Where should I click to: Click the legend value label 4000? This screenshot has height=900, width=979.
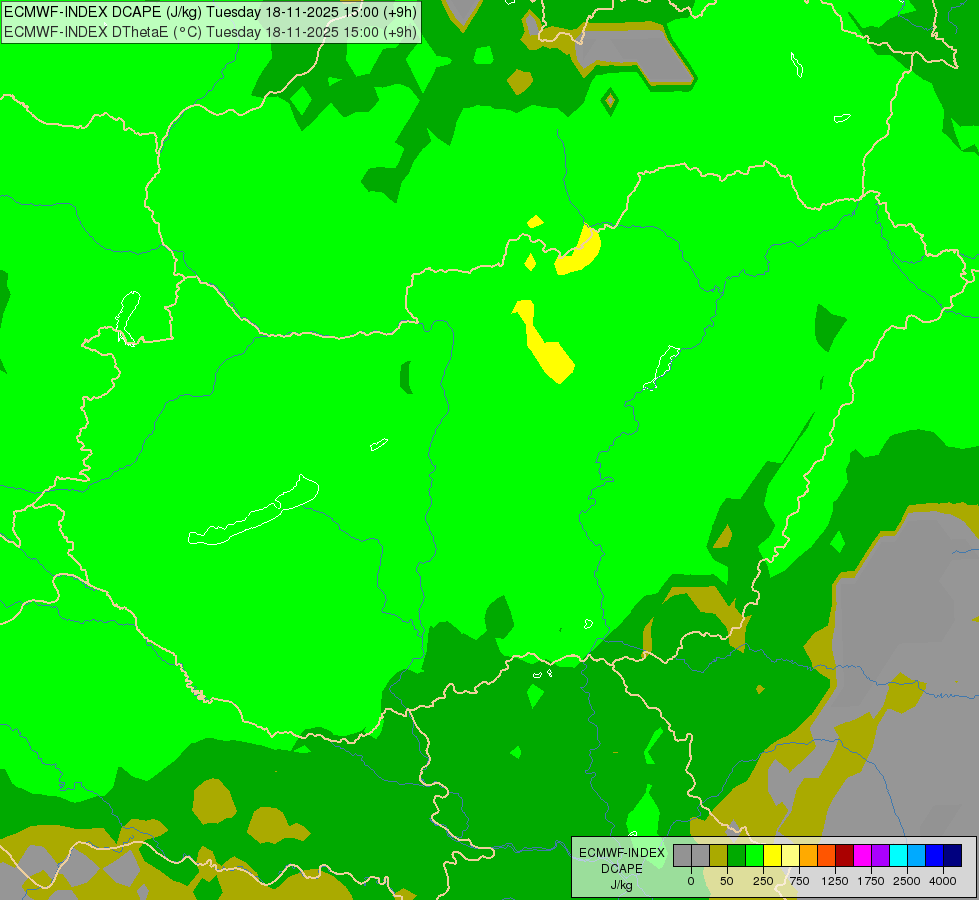point(943,881)
